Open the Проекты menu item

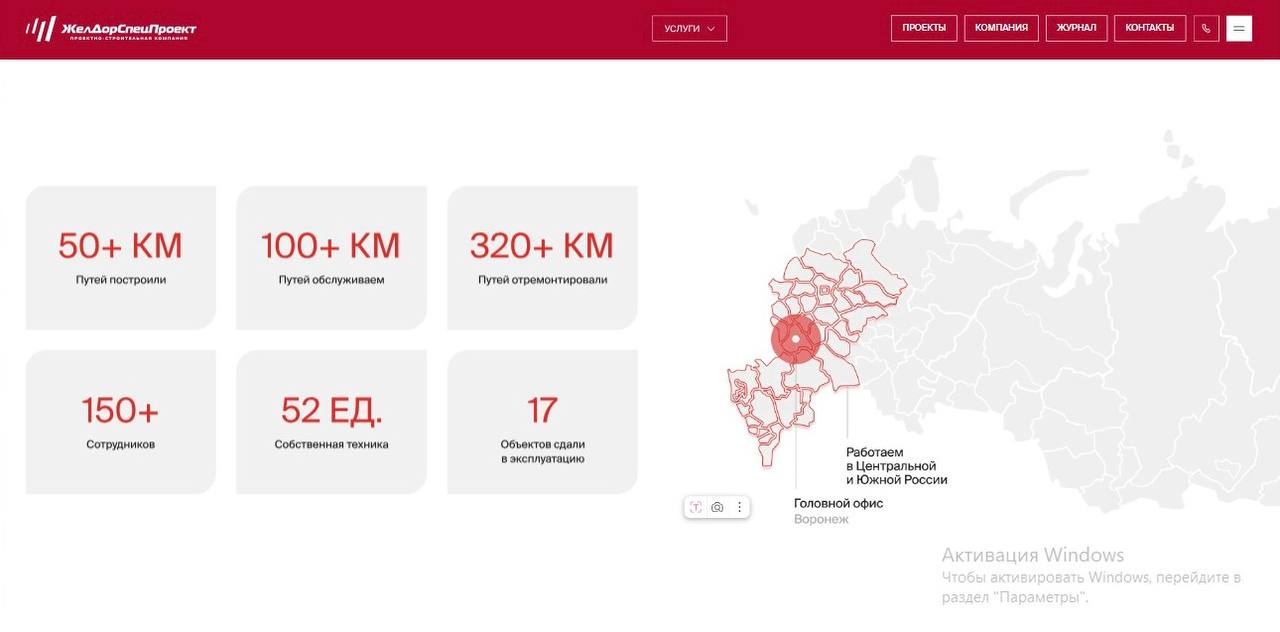point(924,28)
